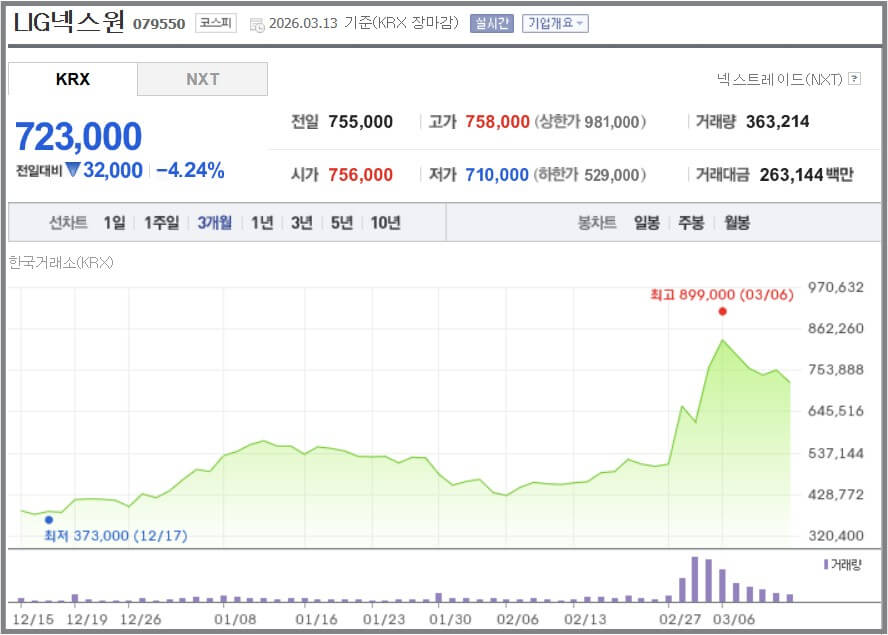This screenshot has width=888, height=635.
Task: Click the 02/27 x-axis date label
Action: pos(680,619)
